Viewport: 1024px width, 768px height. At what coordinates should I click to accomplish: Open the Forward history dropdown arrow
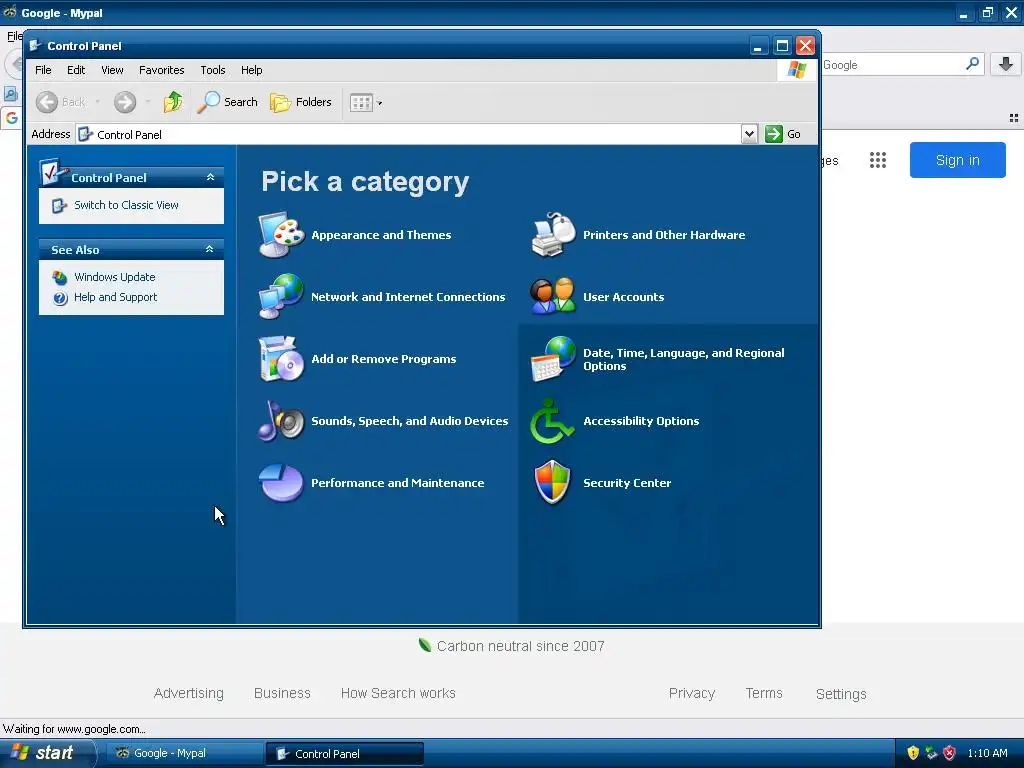click(x=148, y=102)
